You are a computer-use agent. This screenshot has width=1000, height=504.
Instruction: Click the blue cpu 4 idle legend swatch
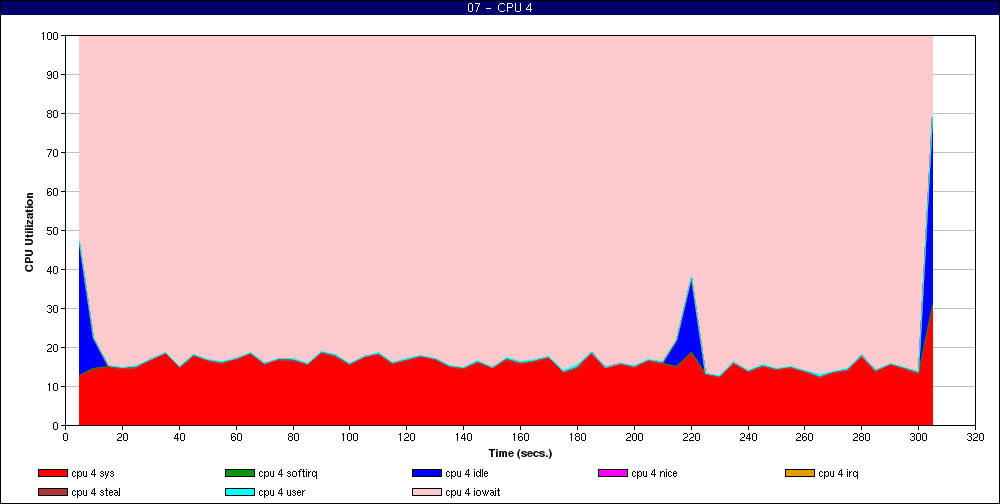[x=427, y=473]
